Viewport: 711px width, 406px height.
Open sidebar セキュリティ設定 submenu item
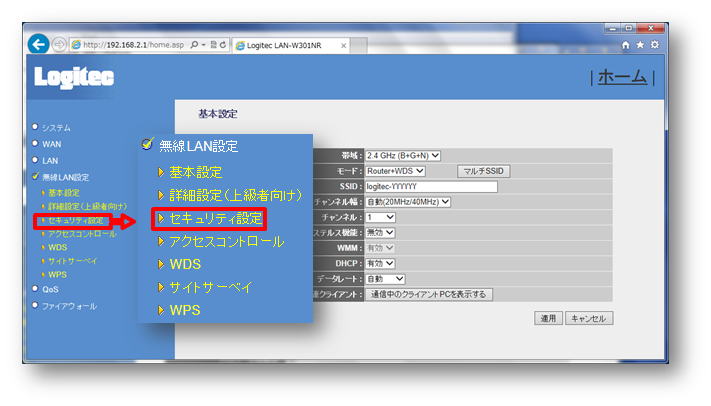[76, 220]
